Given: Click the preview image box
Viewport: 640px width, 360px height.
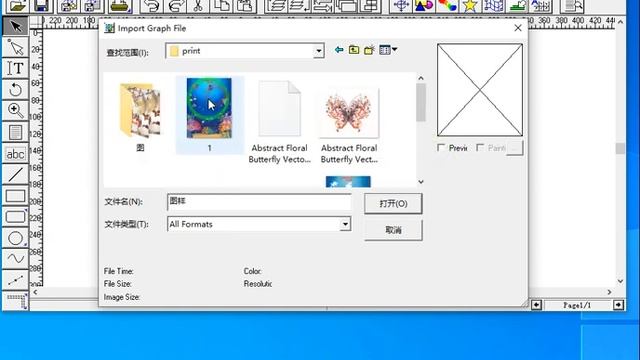Looking at the screenshot, I should pyautogui.click(x=480, y=90).
